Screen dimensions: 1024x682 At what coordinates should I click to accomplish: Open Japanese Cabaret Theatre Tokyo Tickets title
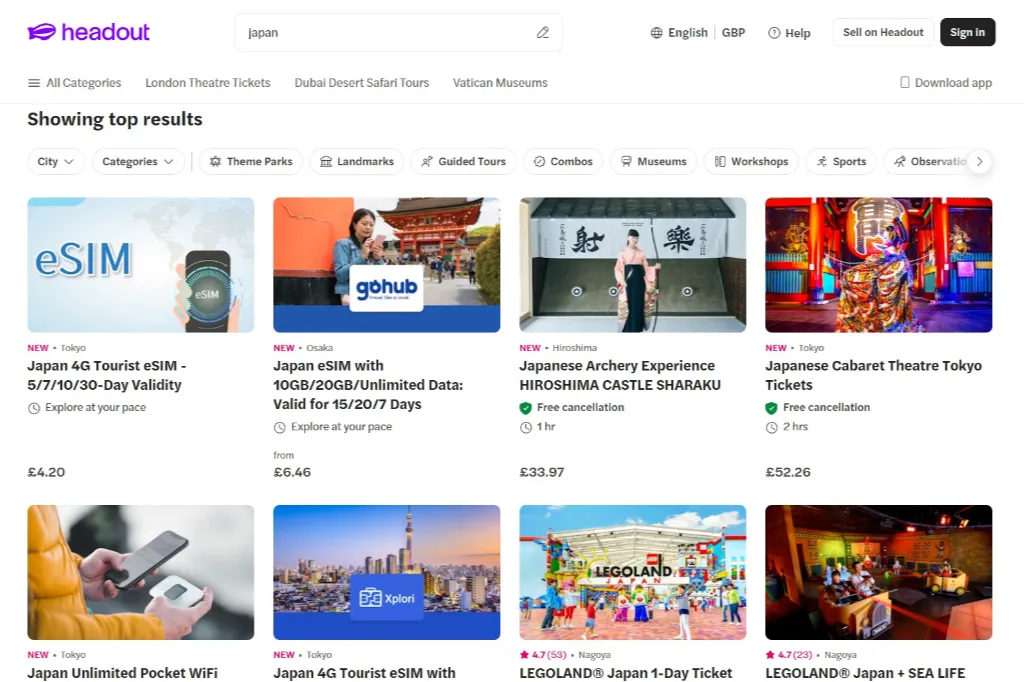[x=873, y=375]
